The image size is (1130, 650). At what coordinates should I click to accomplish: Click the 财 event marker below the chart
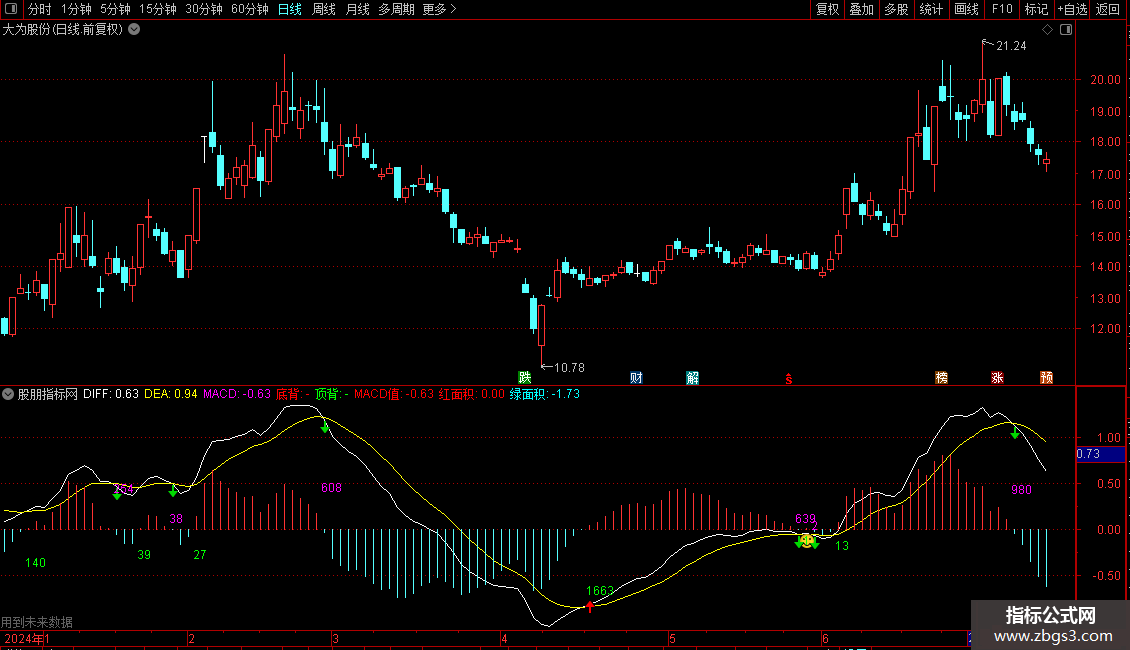tap(636, 378)
